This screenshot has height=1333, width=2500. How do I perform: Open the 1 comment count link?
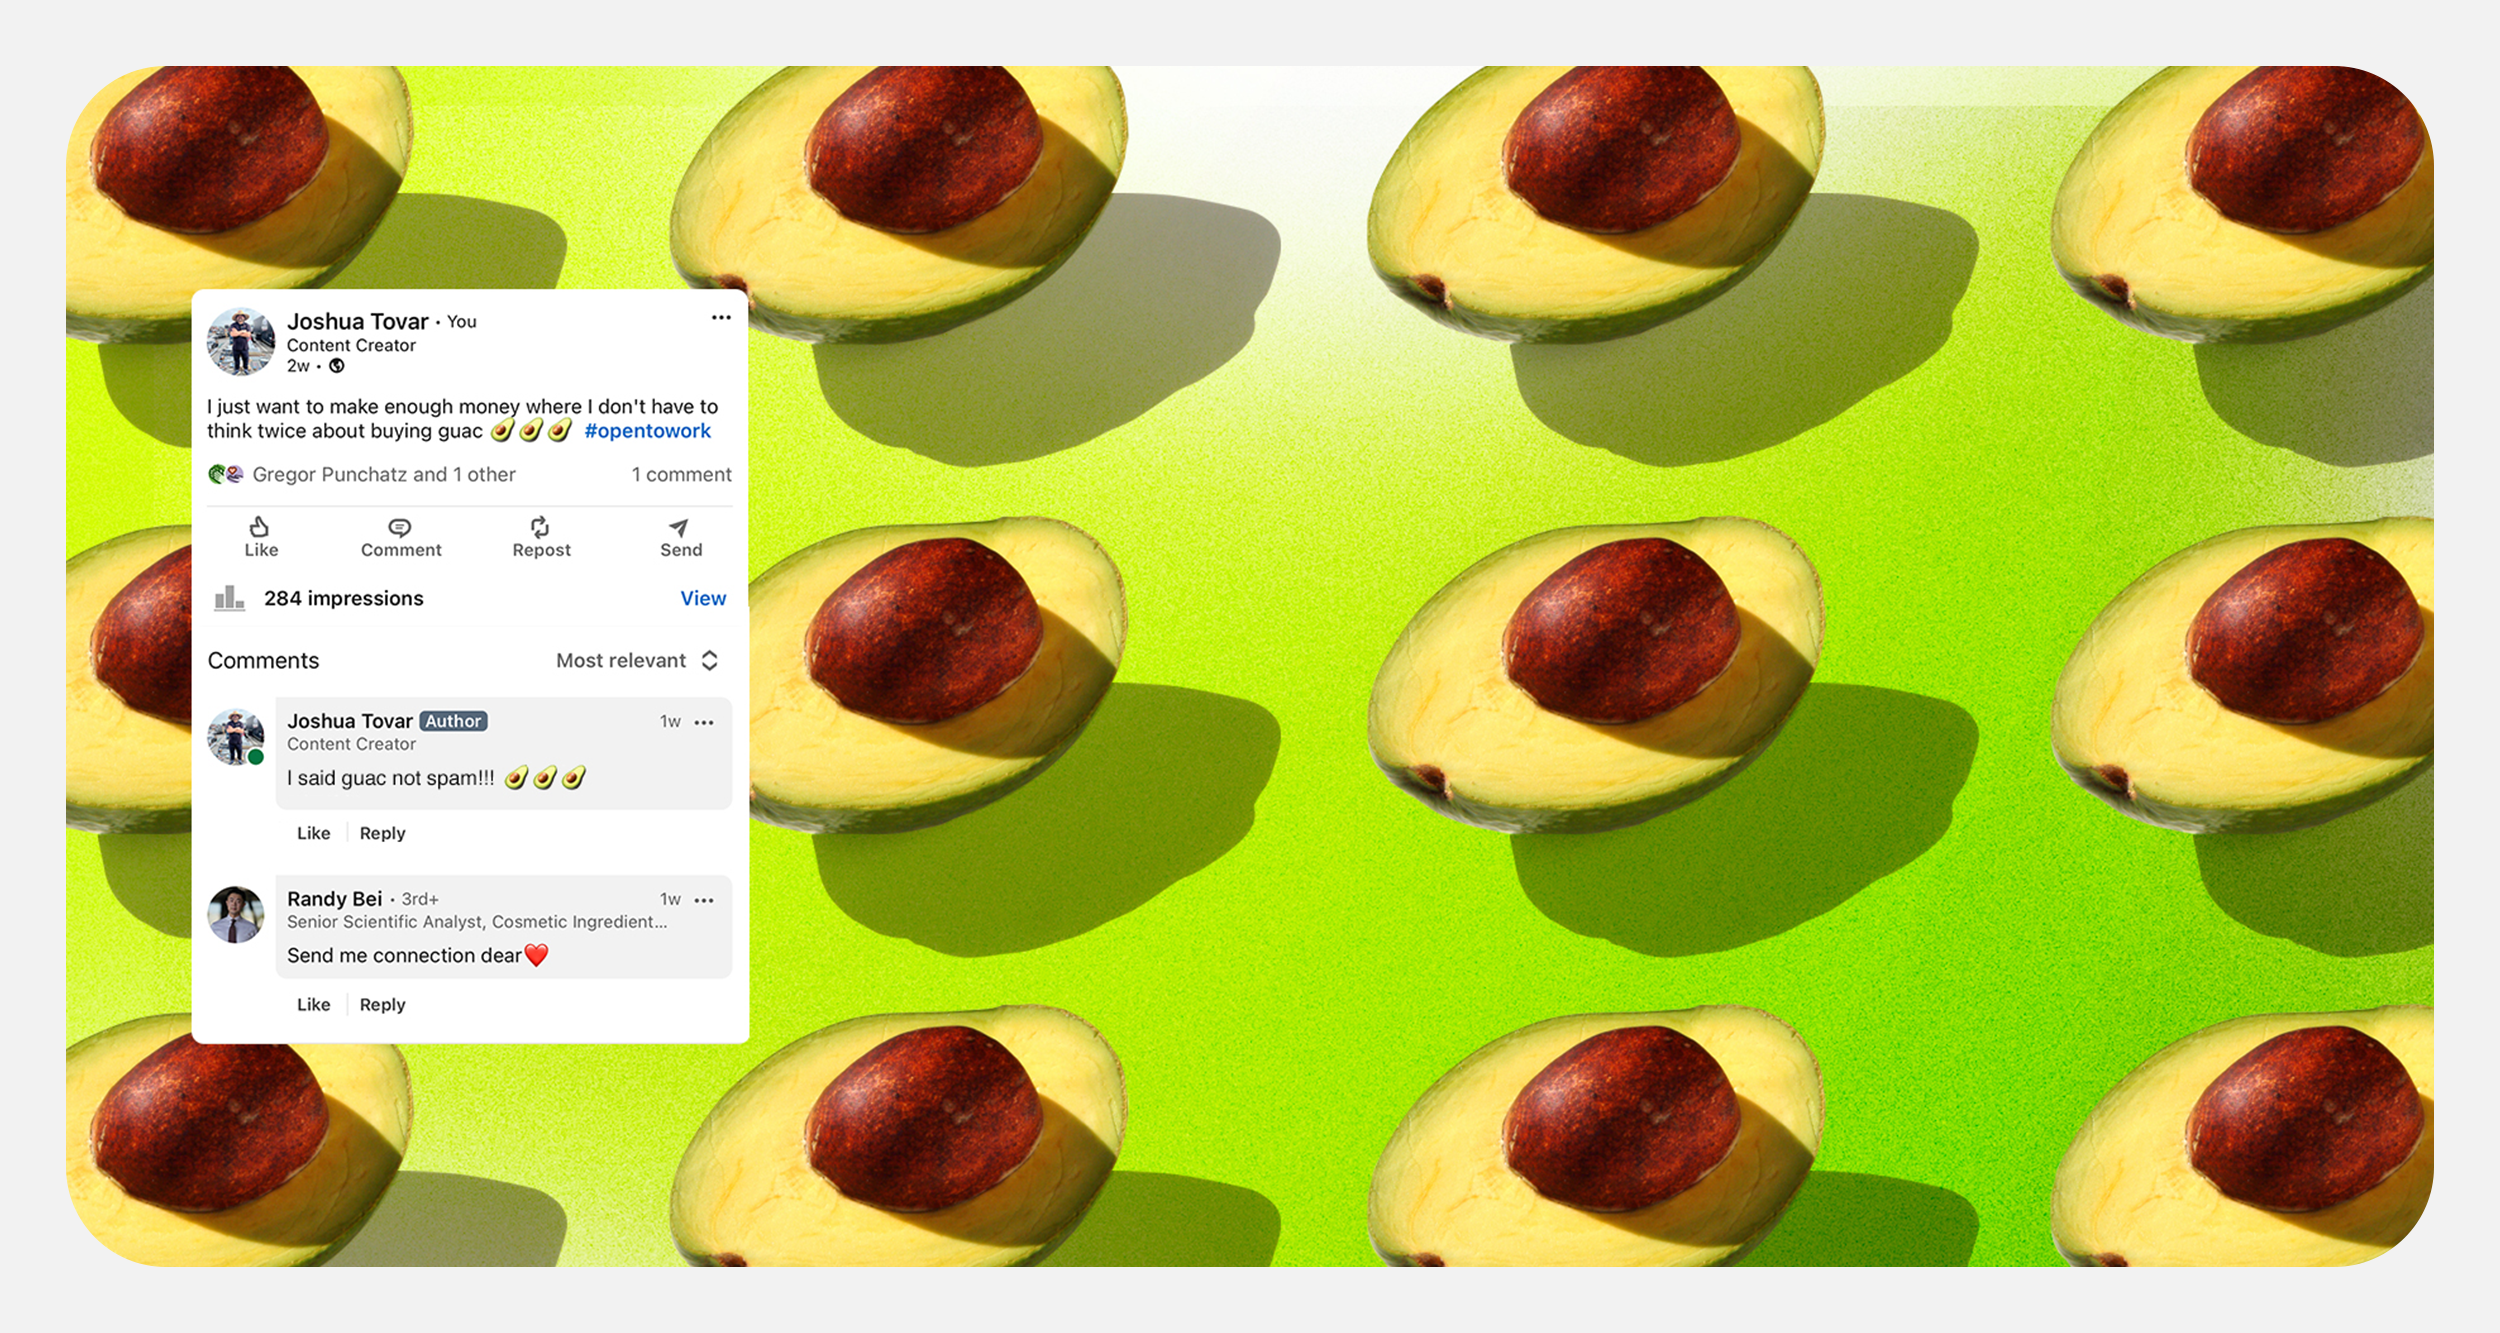tap(681, 474)
